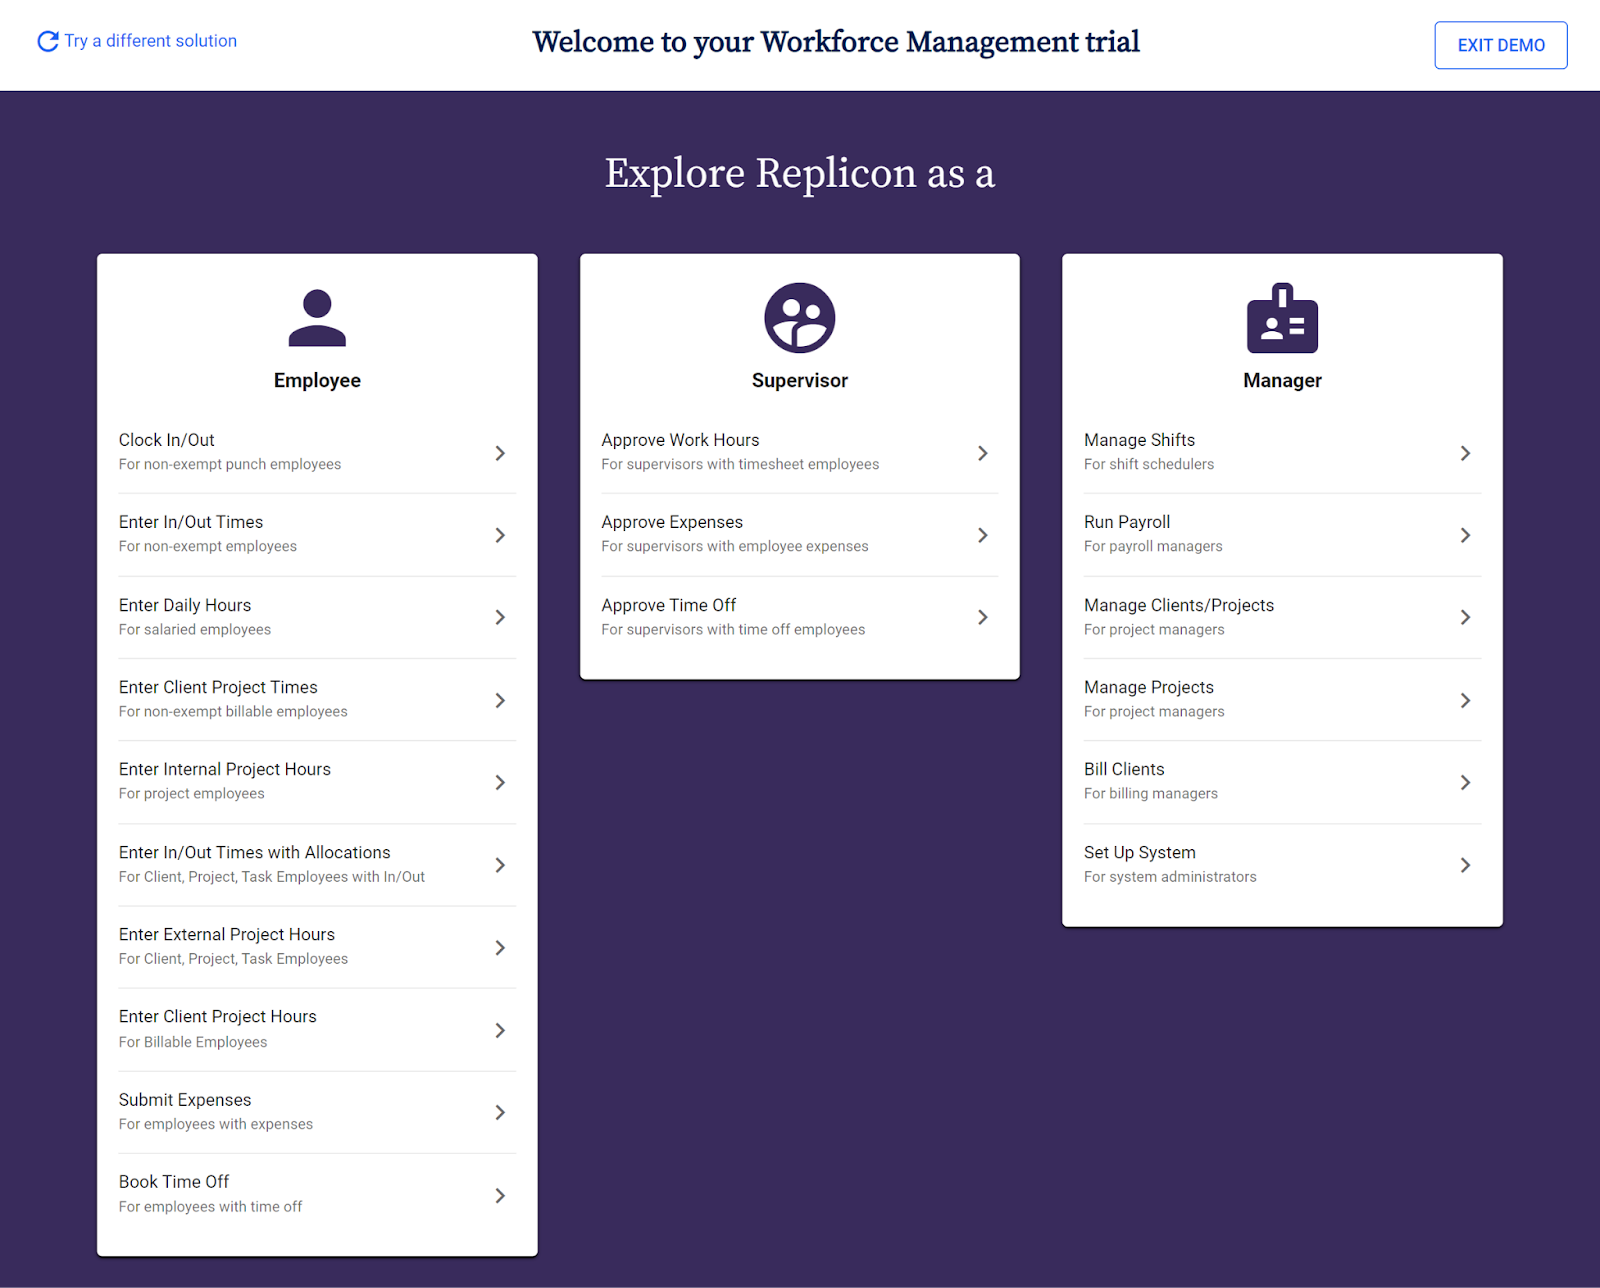This screenshot has width=1600, height=1288.
Task: Click the Manager badge icon
Action: tap(1282, 318)
